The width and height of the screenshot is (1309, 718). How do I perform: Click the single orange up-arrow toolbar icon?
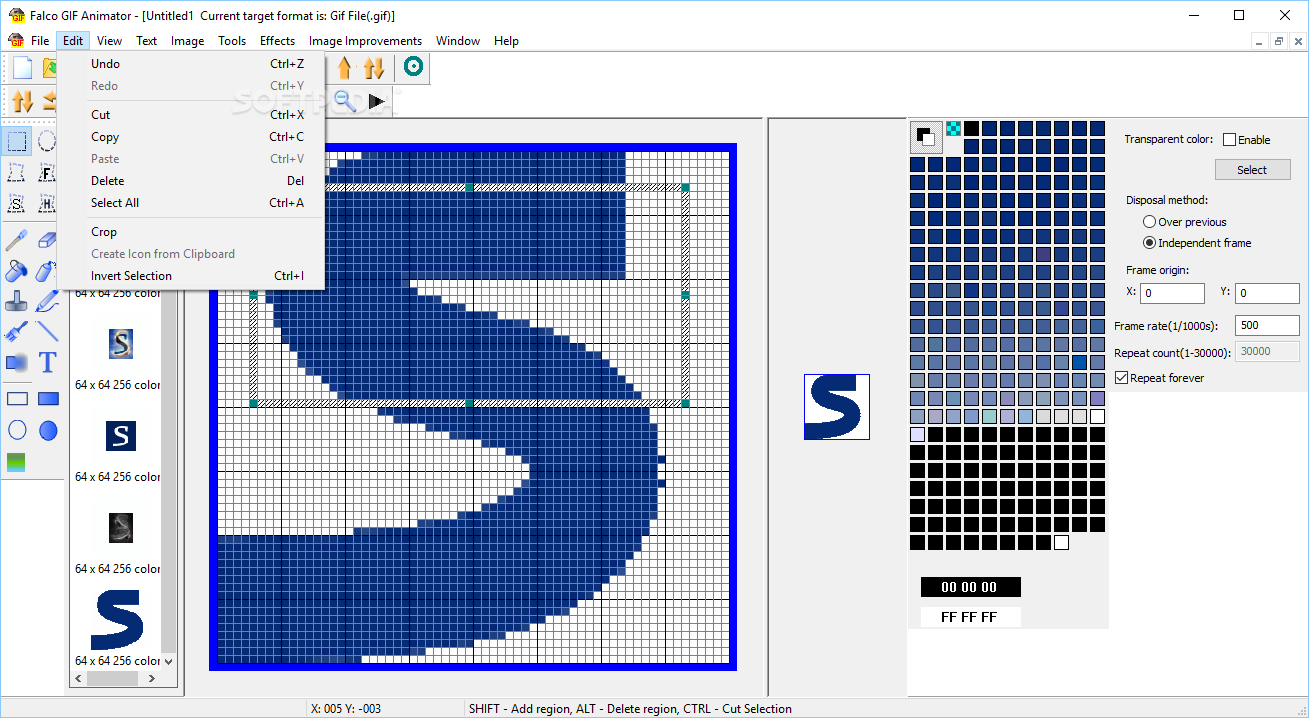coord(345,68)
